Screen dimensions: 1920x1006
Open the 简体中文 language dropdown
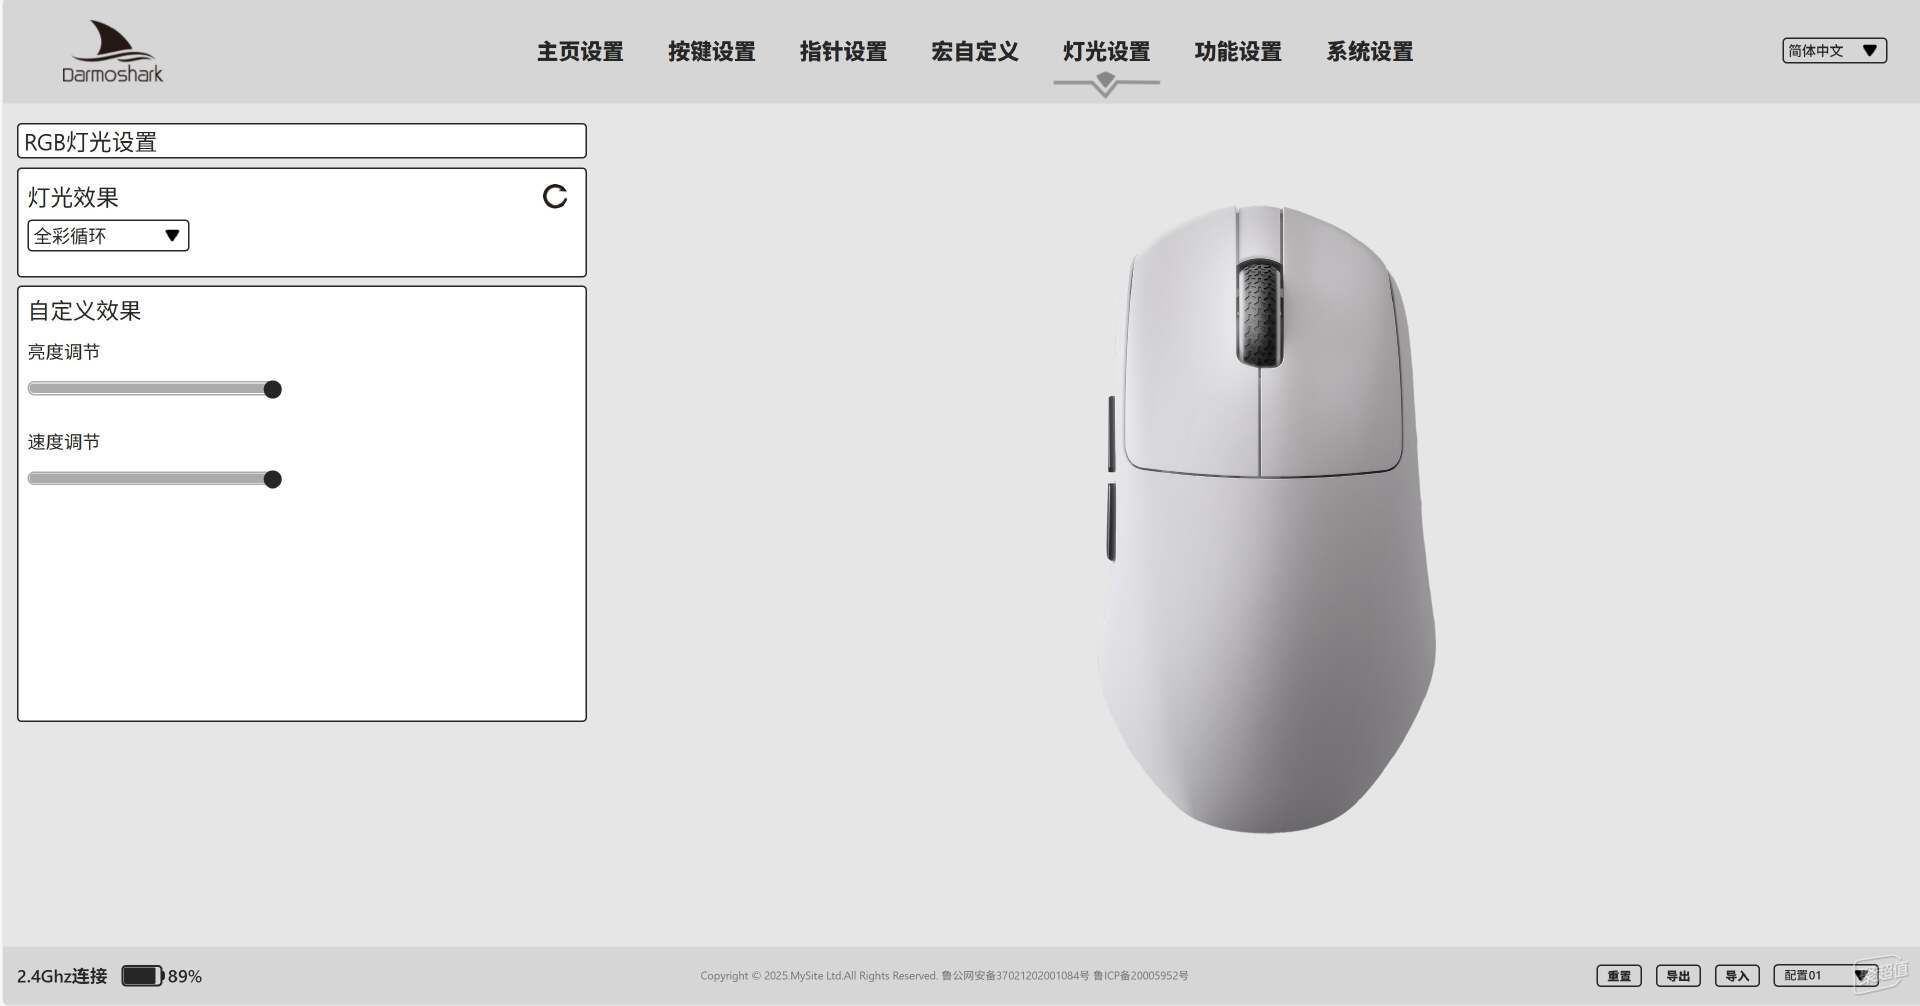coord(1834,50)
